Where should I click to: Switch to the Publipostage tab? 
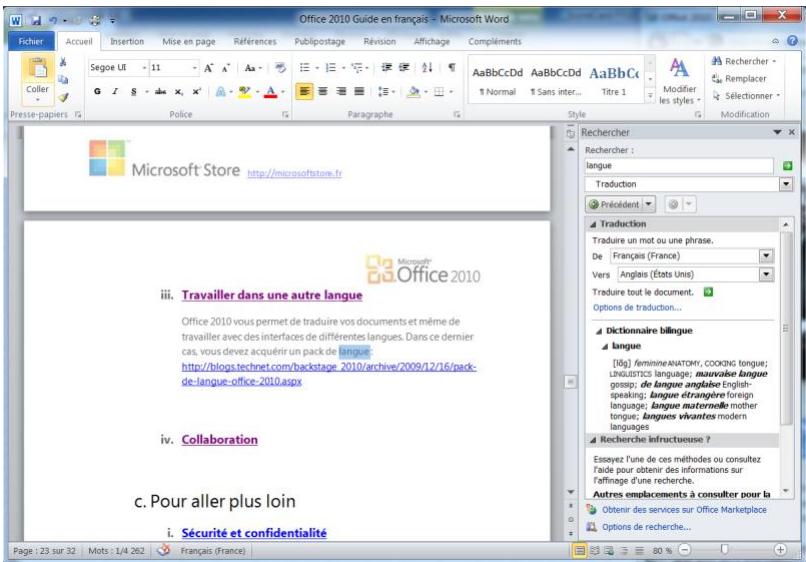(320, 42)
